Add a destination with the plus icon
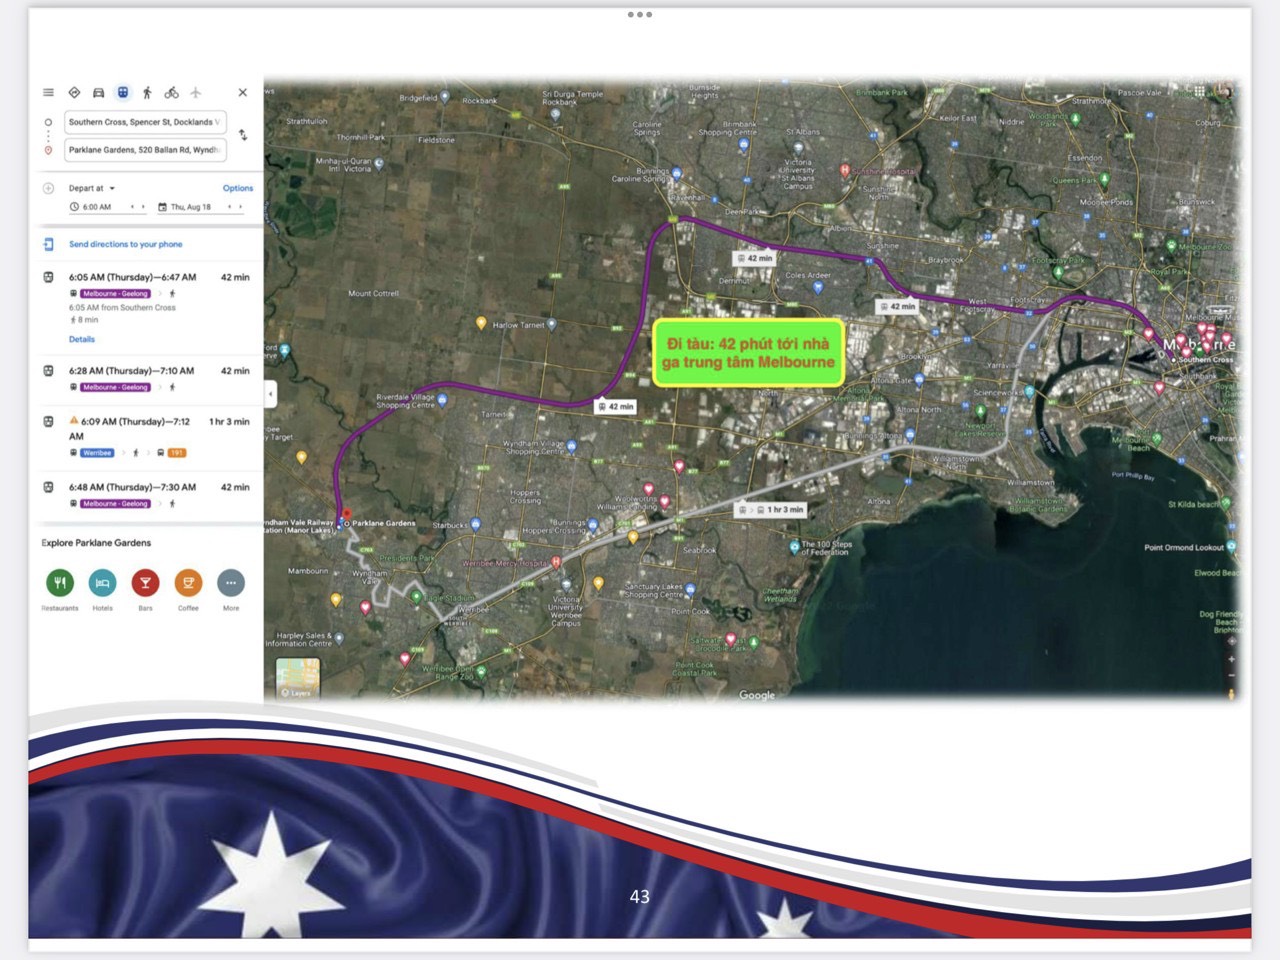 click(48, 188)
